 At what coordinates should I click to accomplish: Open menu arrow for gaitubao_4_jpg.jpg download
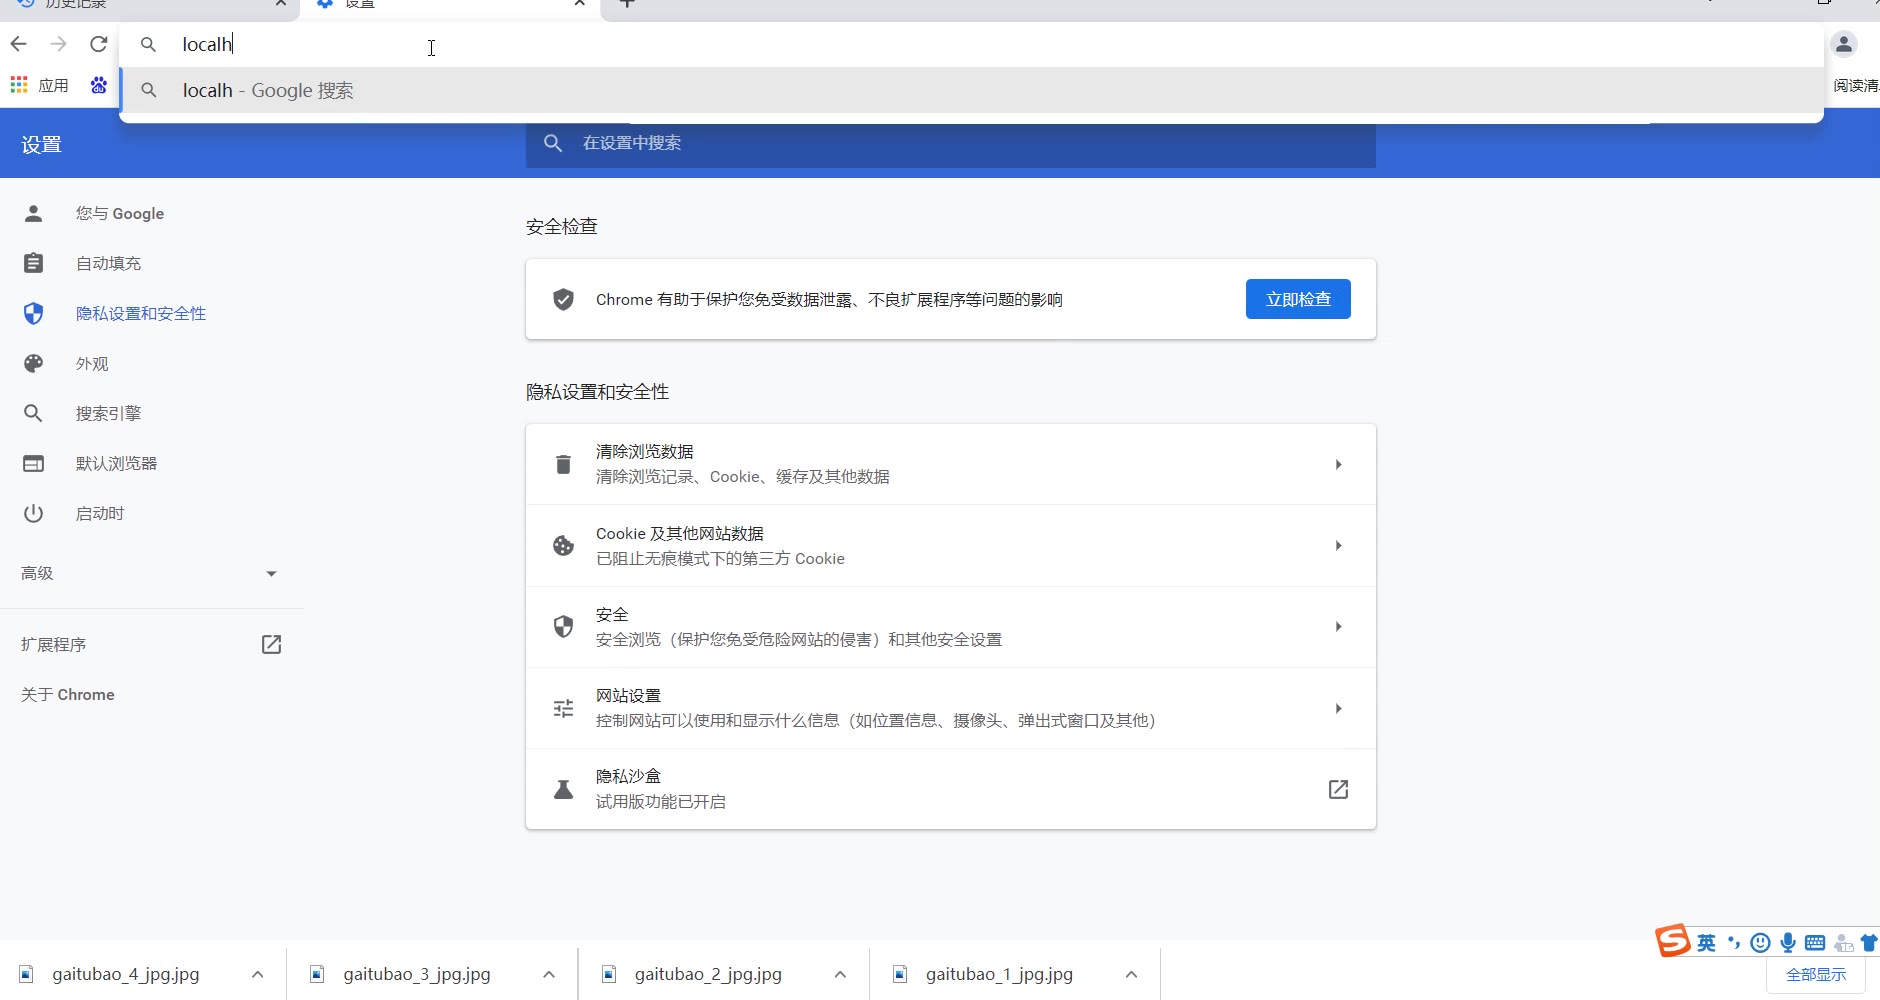(257, 974)
